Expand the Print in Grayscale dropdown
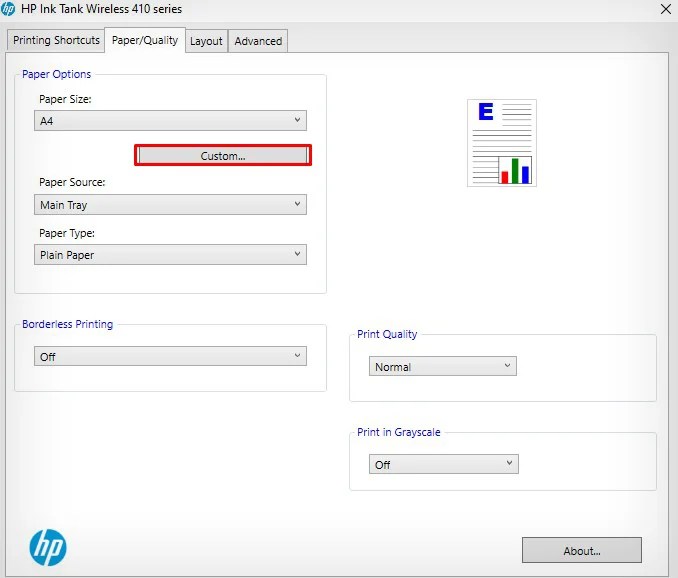Screen dimensions: 678x578 point(444,464)
